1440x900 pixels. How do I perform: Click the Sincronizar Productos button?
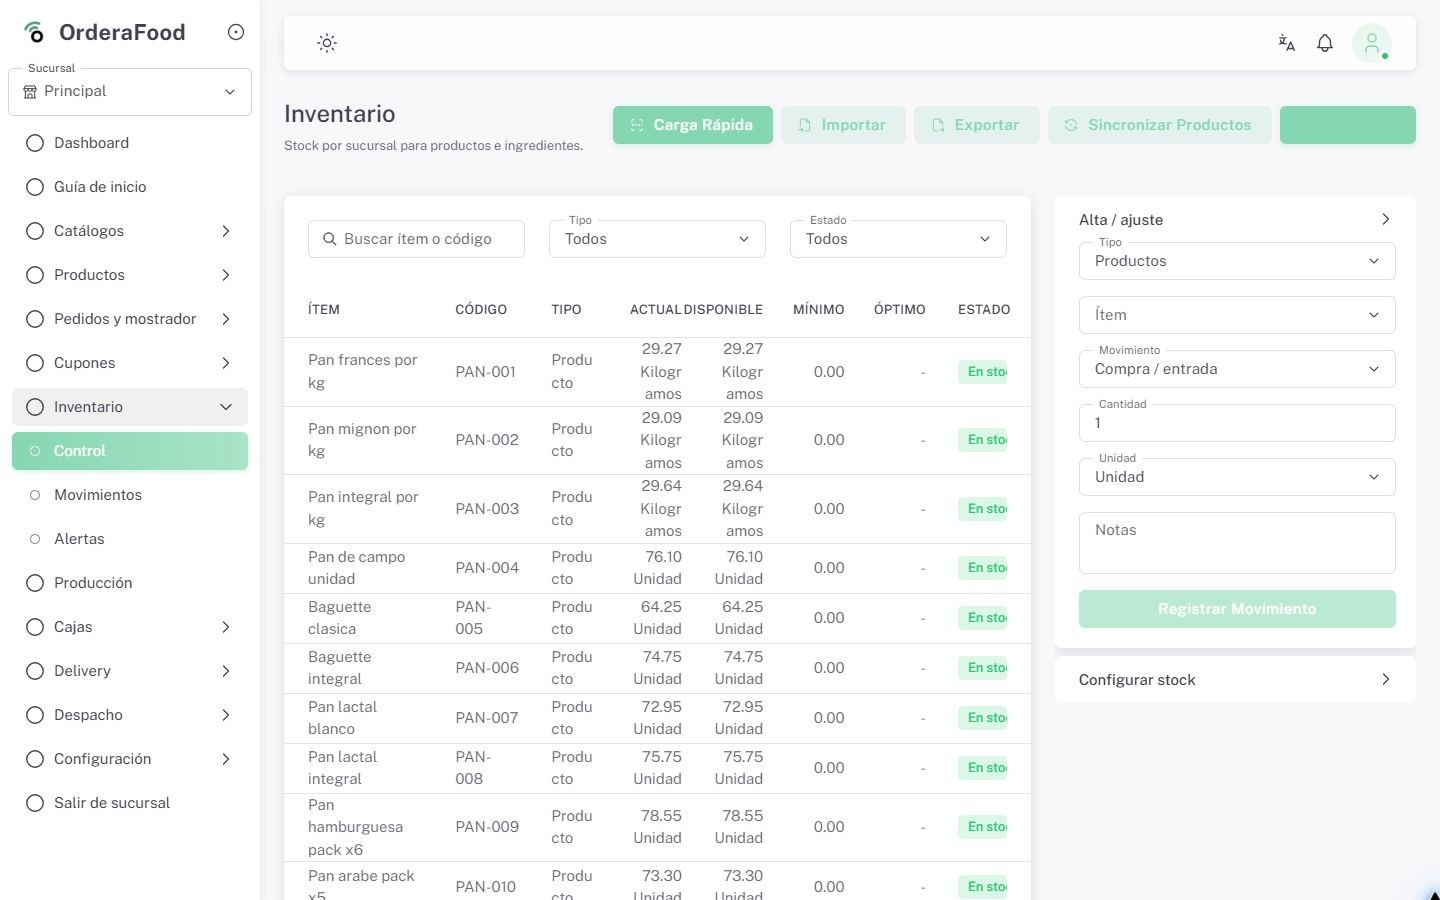1160,125
